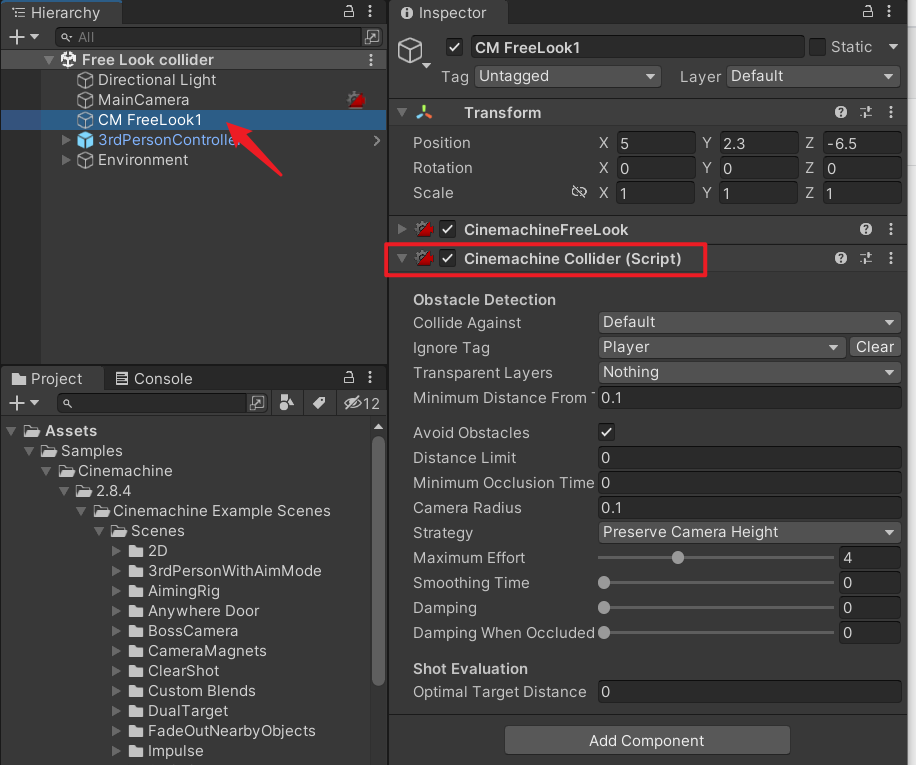Open the Layer dropdown showing Default
This screenshot has width=916, height=765.
[813, 76]
